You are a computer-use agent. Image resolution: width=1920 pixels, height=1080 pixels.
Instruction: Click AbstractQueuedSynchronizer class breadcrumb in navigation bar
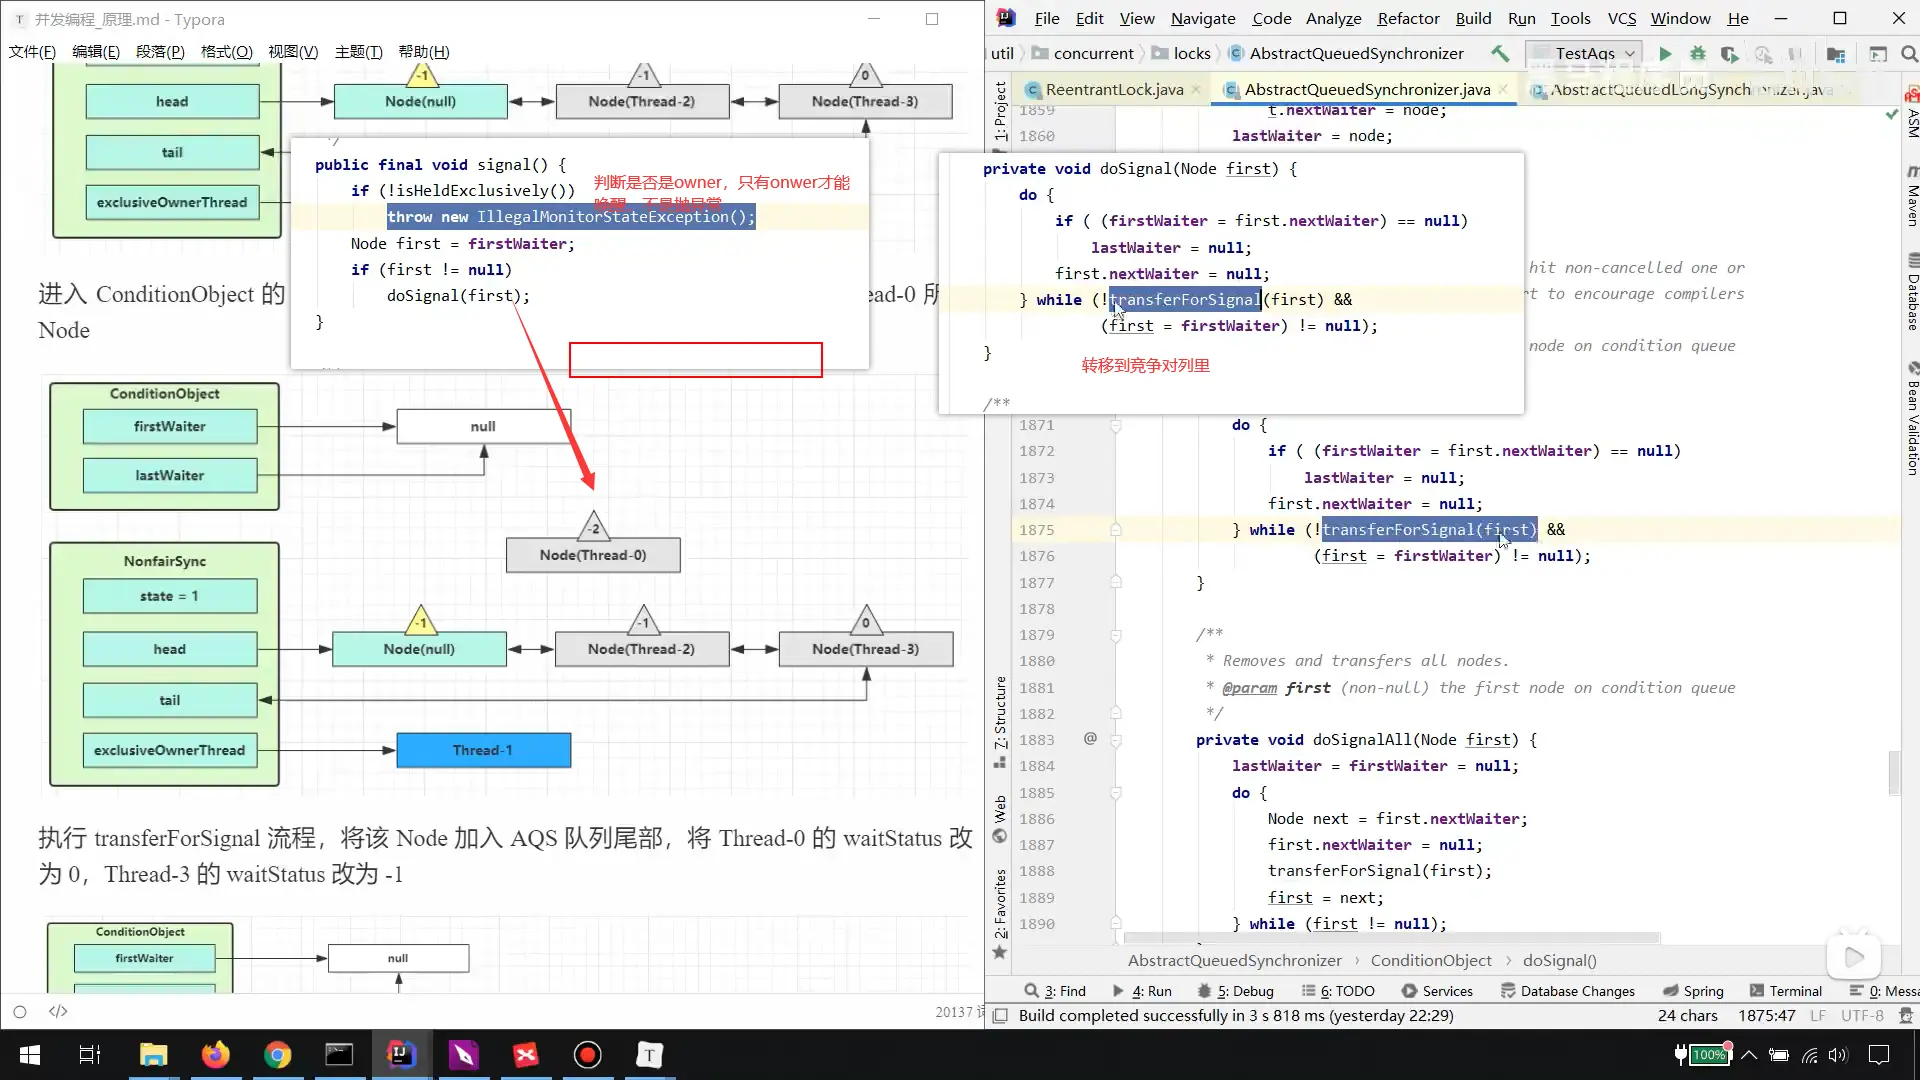1346,53
